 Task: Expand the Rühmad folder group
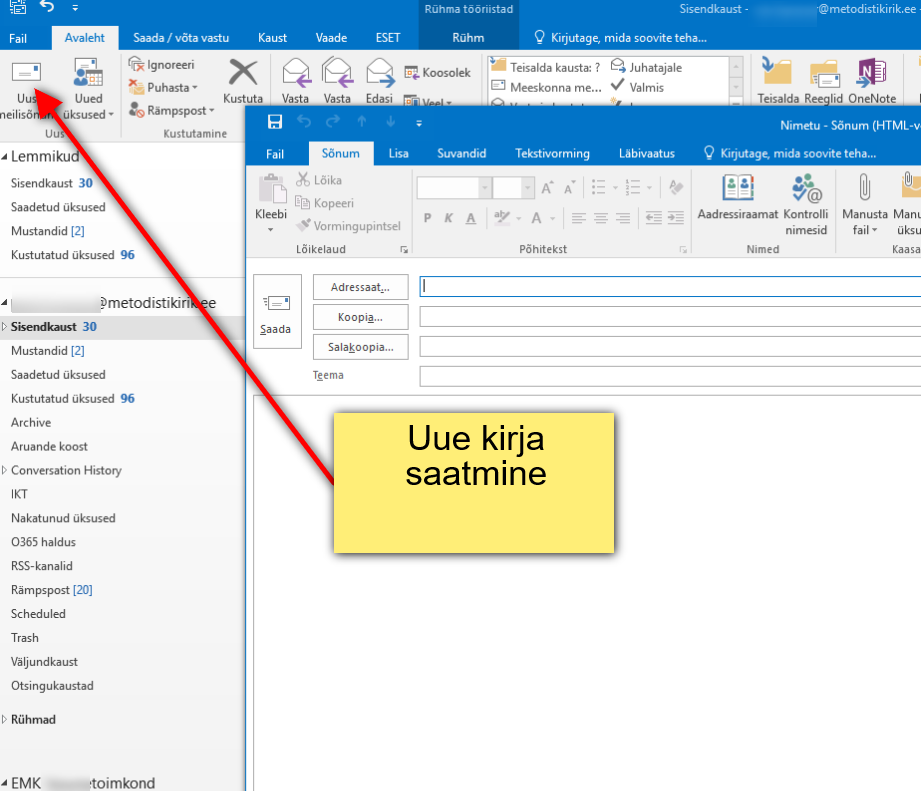[x=5, y=719]
